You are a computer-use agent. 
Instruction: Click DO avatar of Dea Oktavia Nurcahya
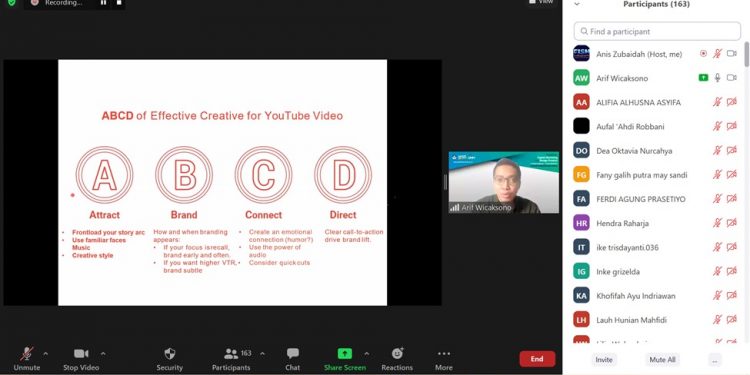click(x=581, y=150)
